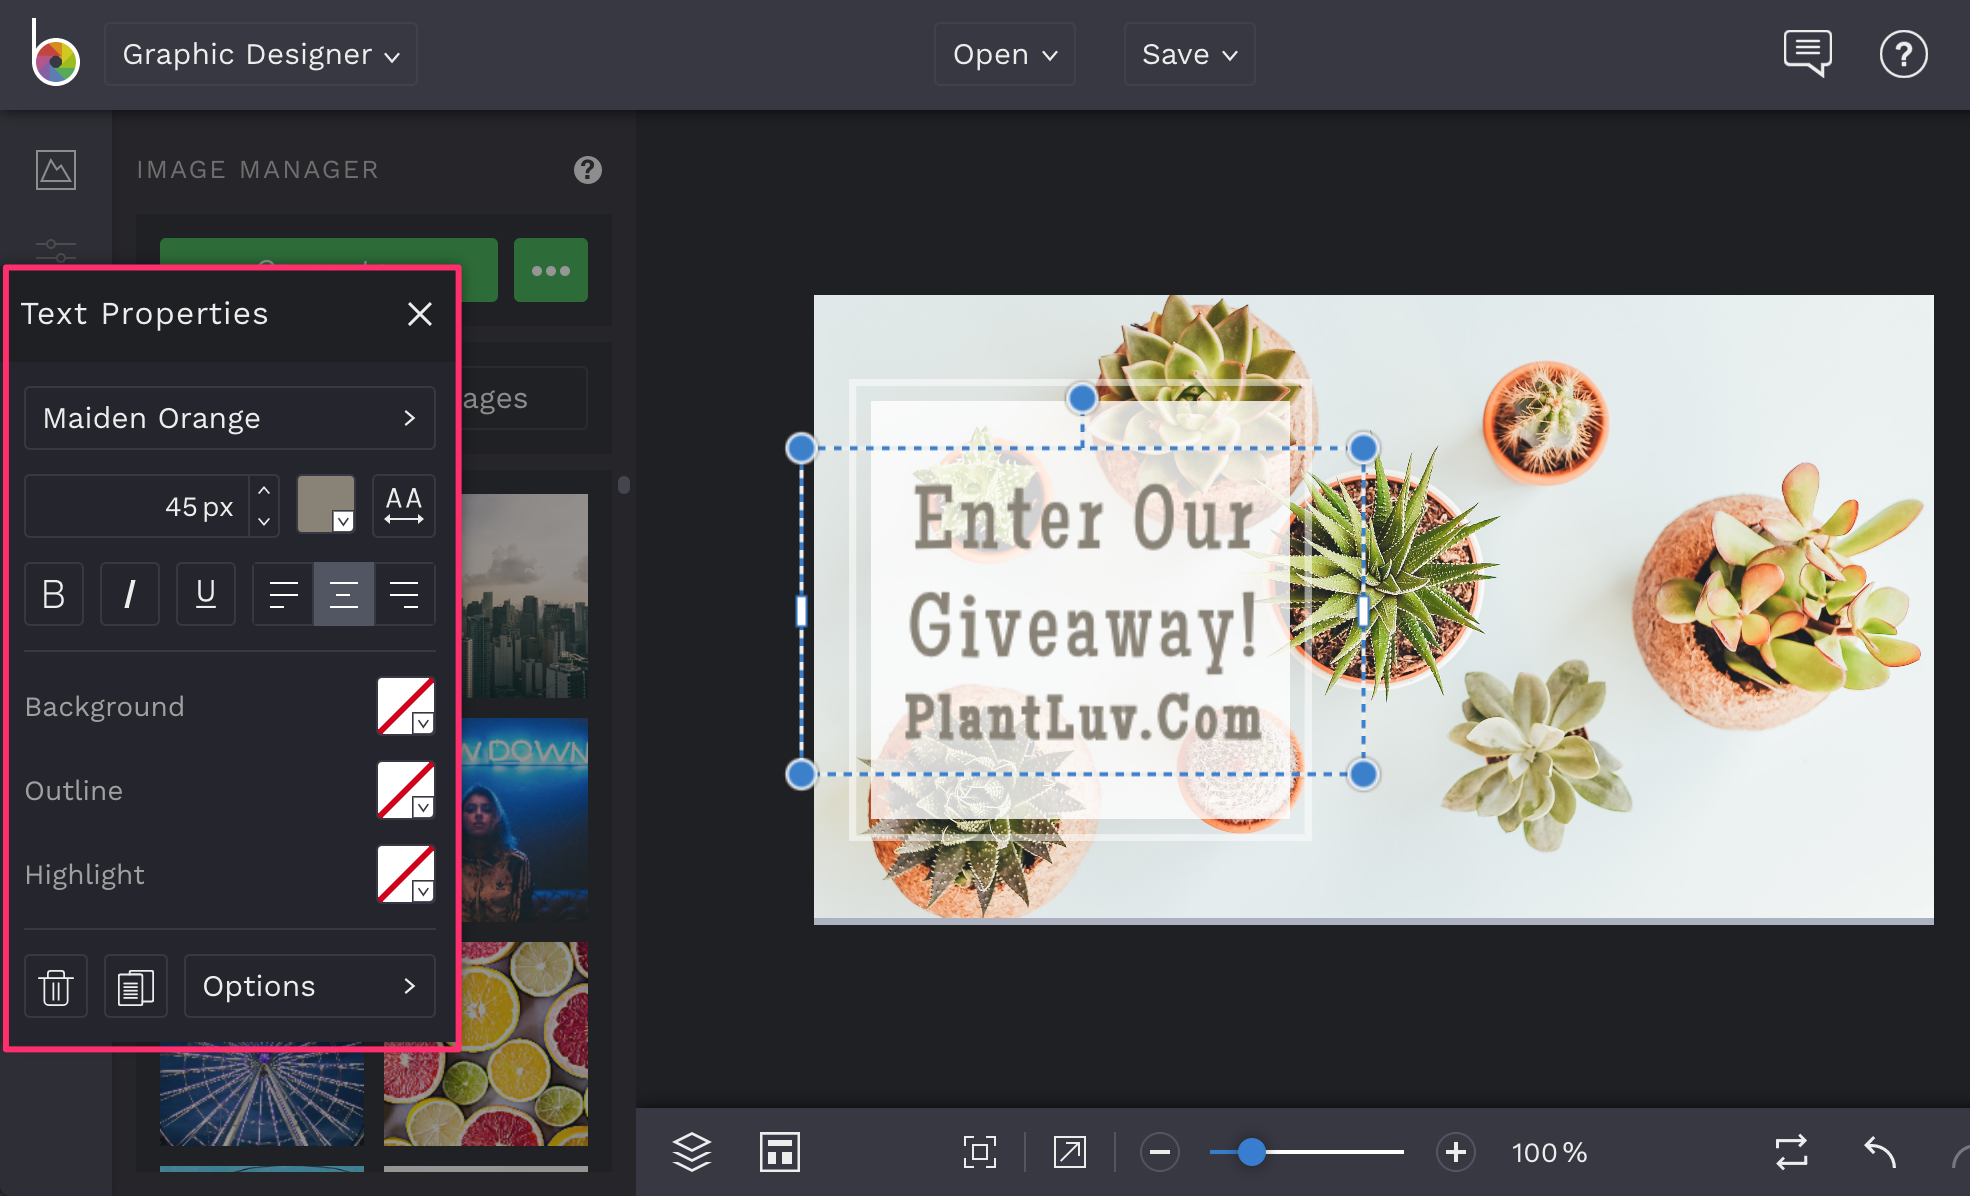Open the feedback chat icon
The image size is (1970, 1196).
1807,53
